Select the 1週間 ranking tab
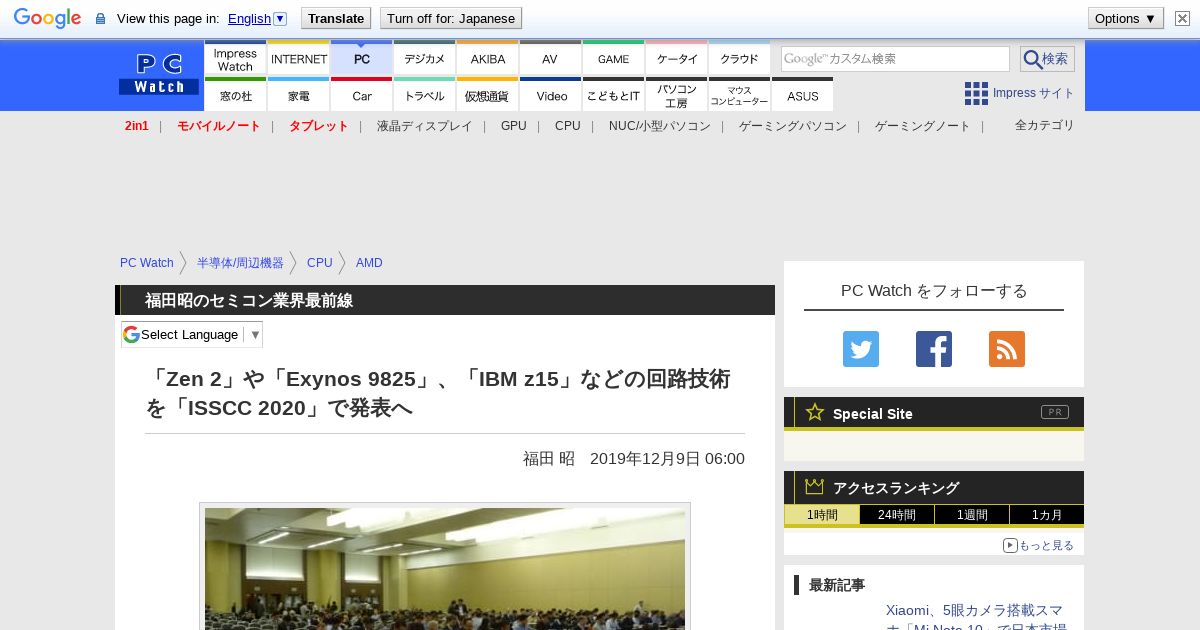Viewport: 1200px width, 630px height. pos(972,515)
